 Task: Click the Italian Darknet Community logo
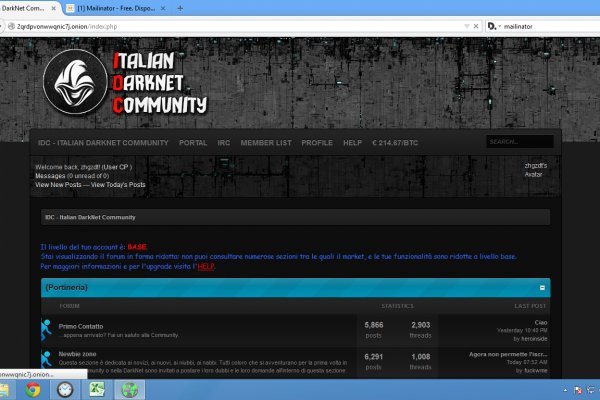125,83
